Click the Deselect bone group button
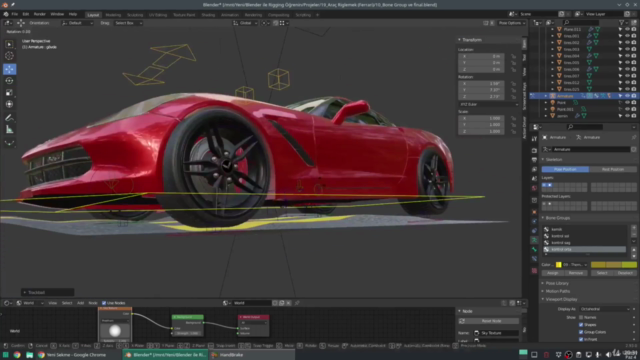 [x=625, y=273]
